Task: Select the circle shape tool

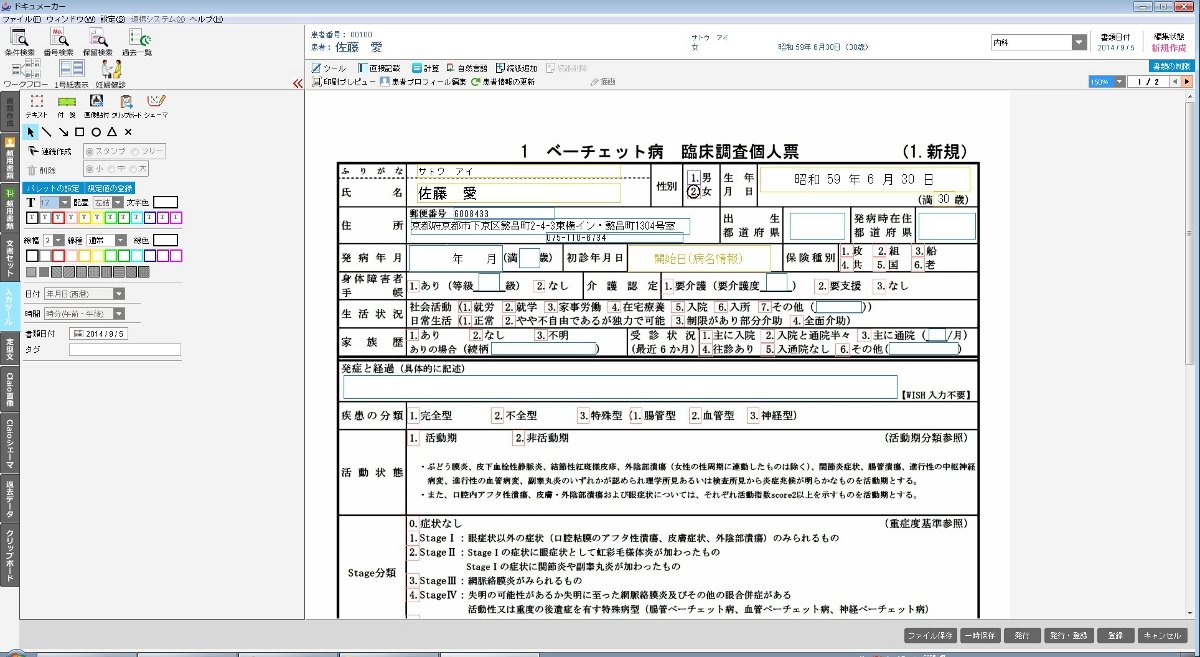Action: click(x=96, y=131)
